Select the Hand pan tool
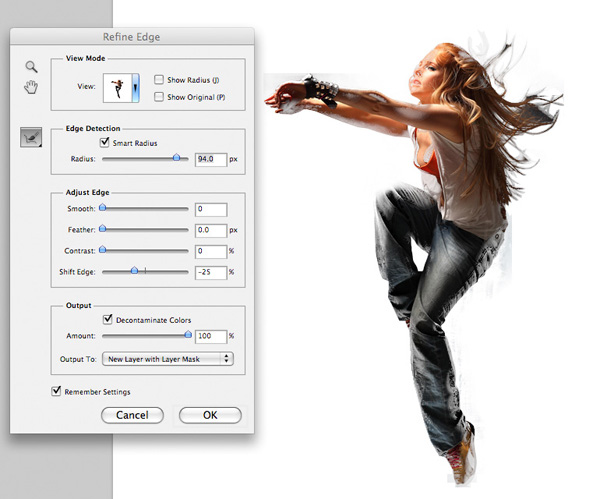This screenshot has height=499, width=600. [x=31, y=87]
